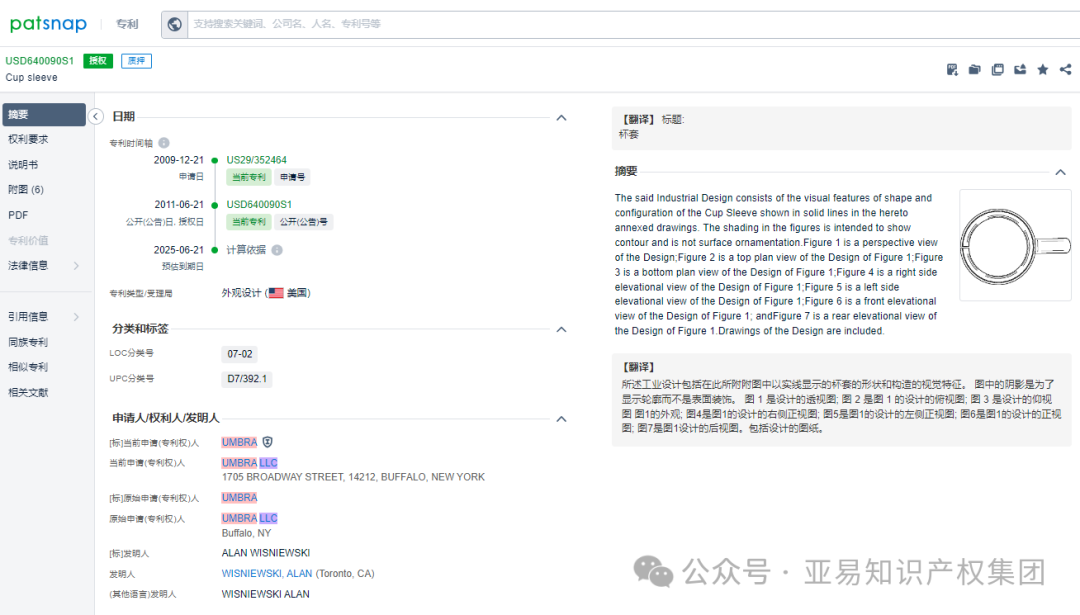
Task: Click shield icon next to UMBRA applicant
Action: (x=267, y=442)
